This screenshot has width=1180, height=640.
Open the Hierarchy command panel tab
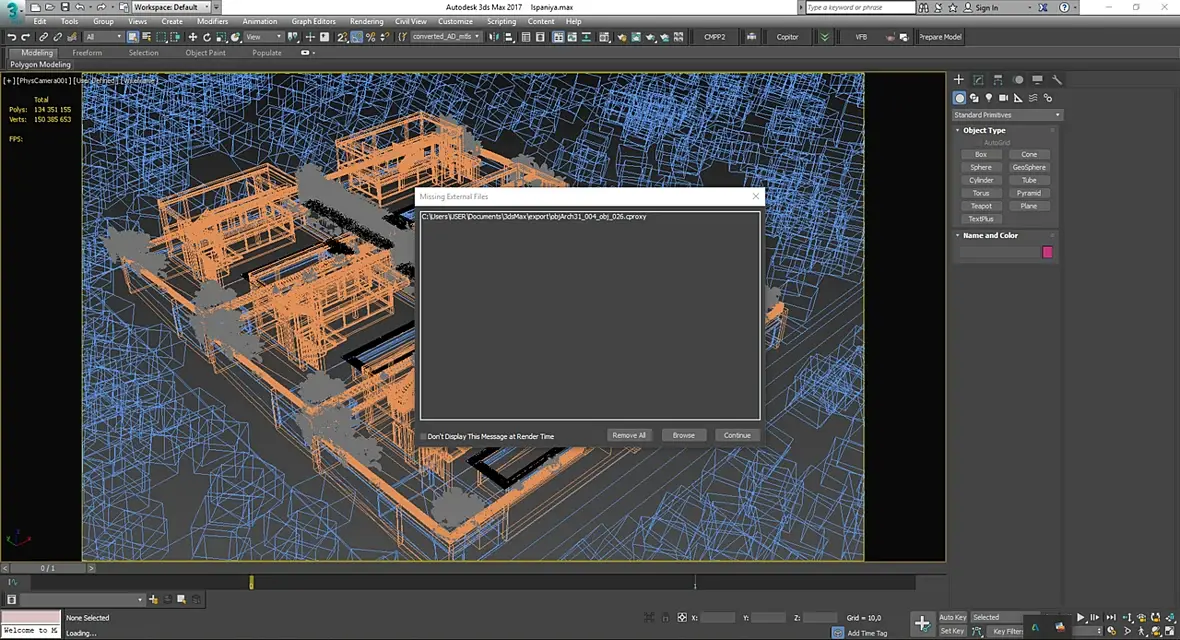point(998,80)
